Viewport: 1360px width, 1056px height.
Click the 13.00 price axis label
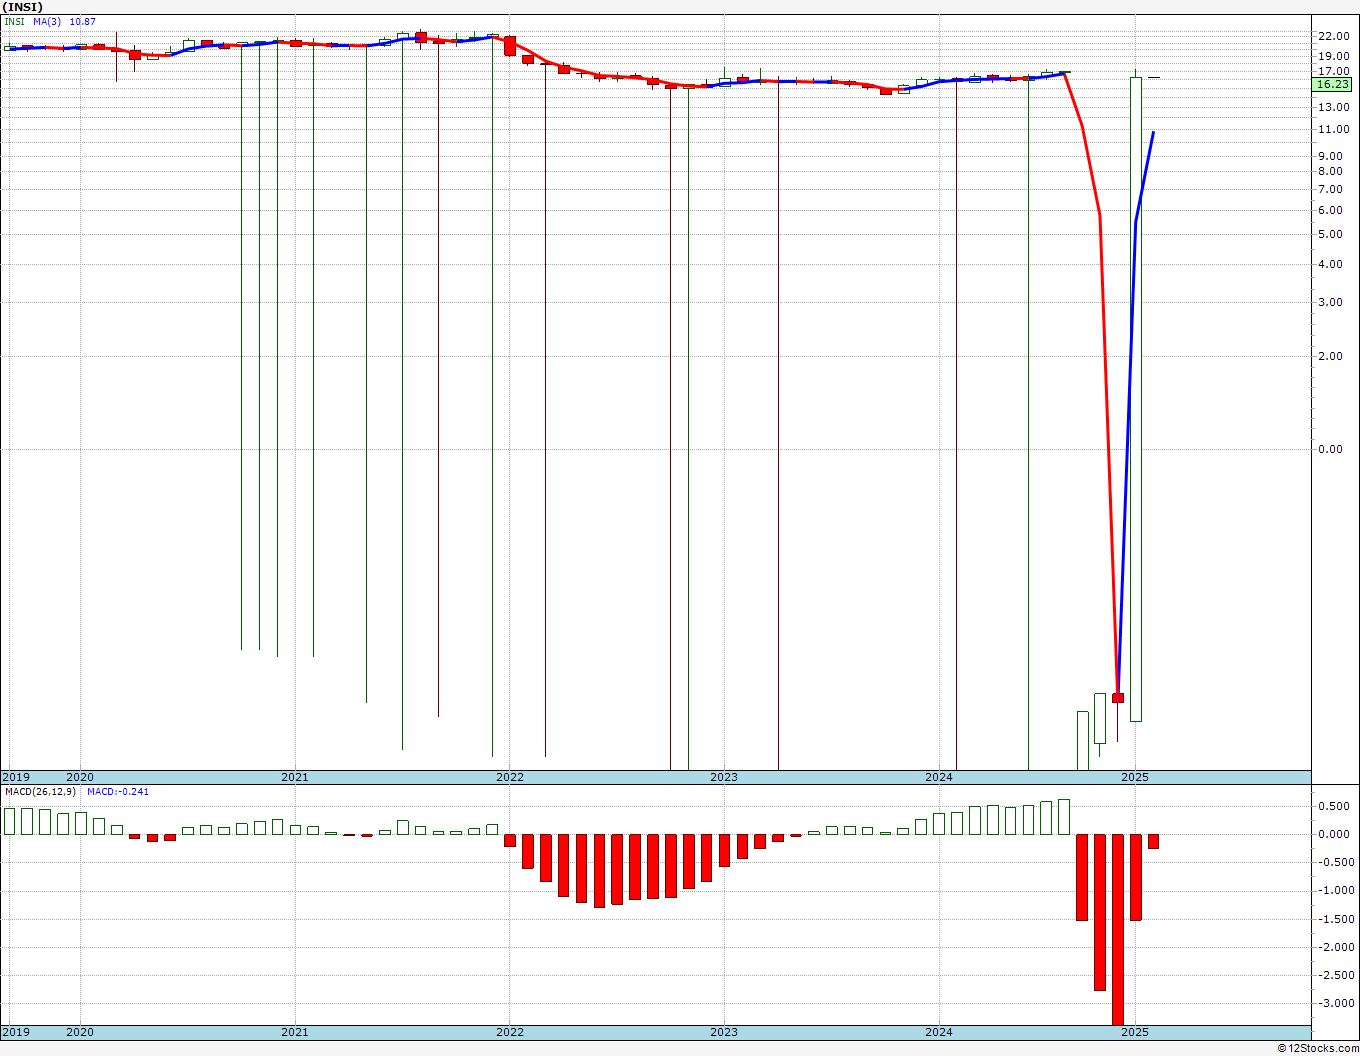(x=1333, y=106)
